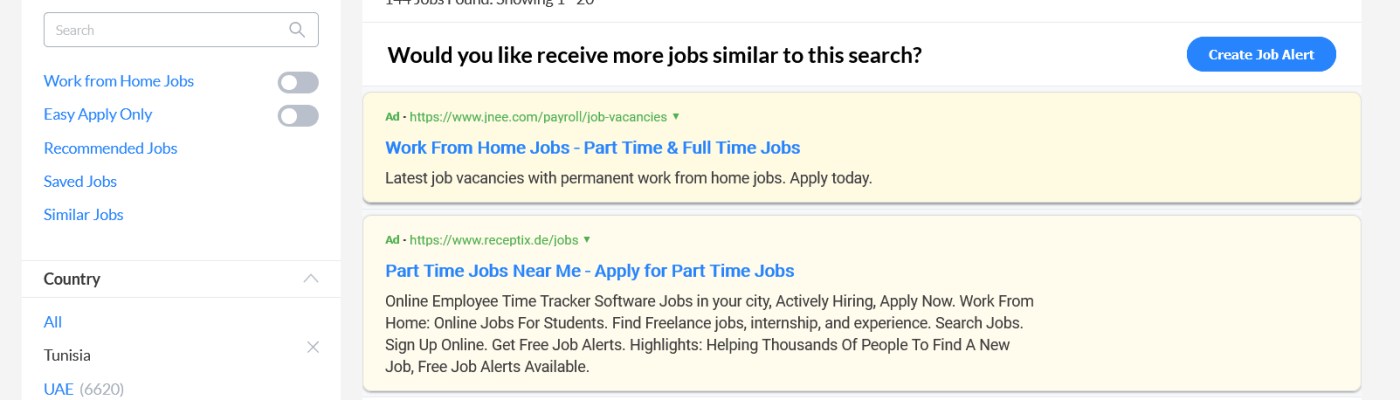
Task: Go to Saved Jobs
Action: point(80,181)
